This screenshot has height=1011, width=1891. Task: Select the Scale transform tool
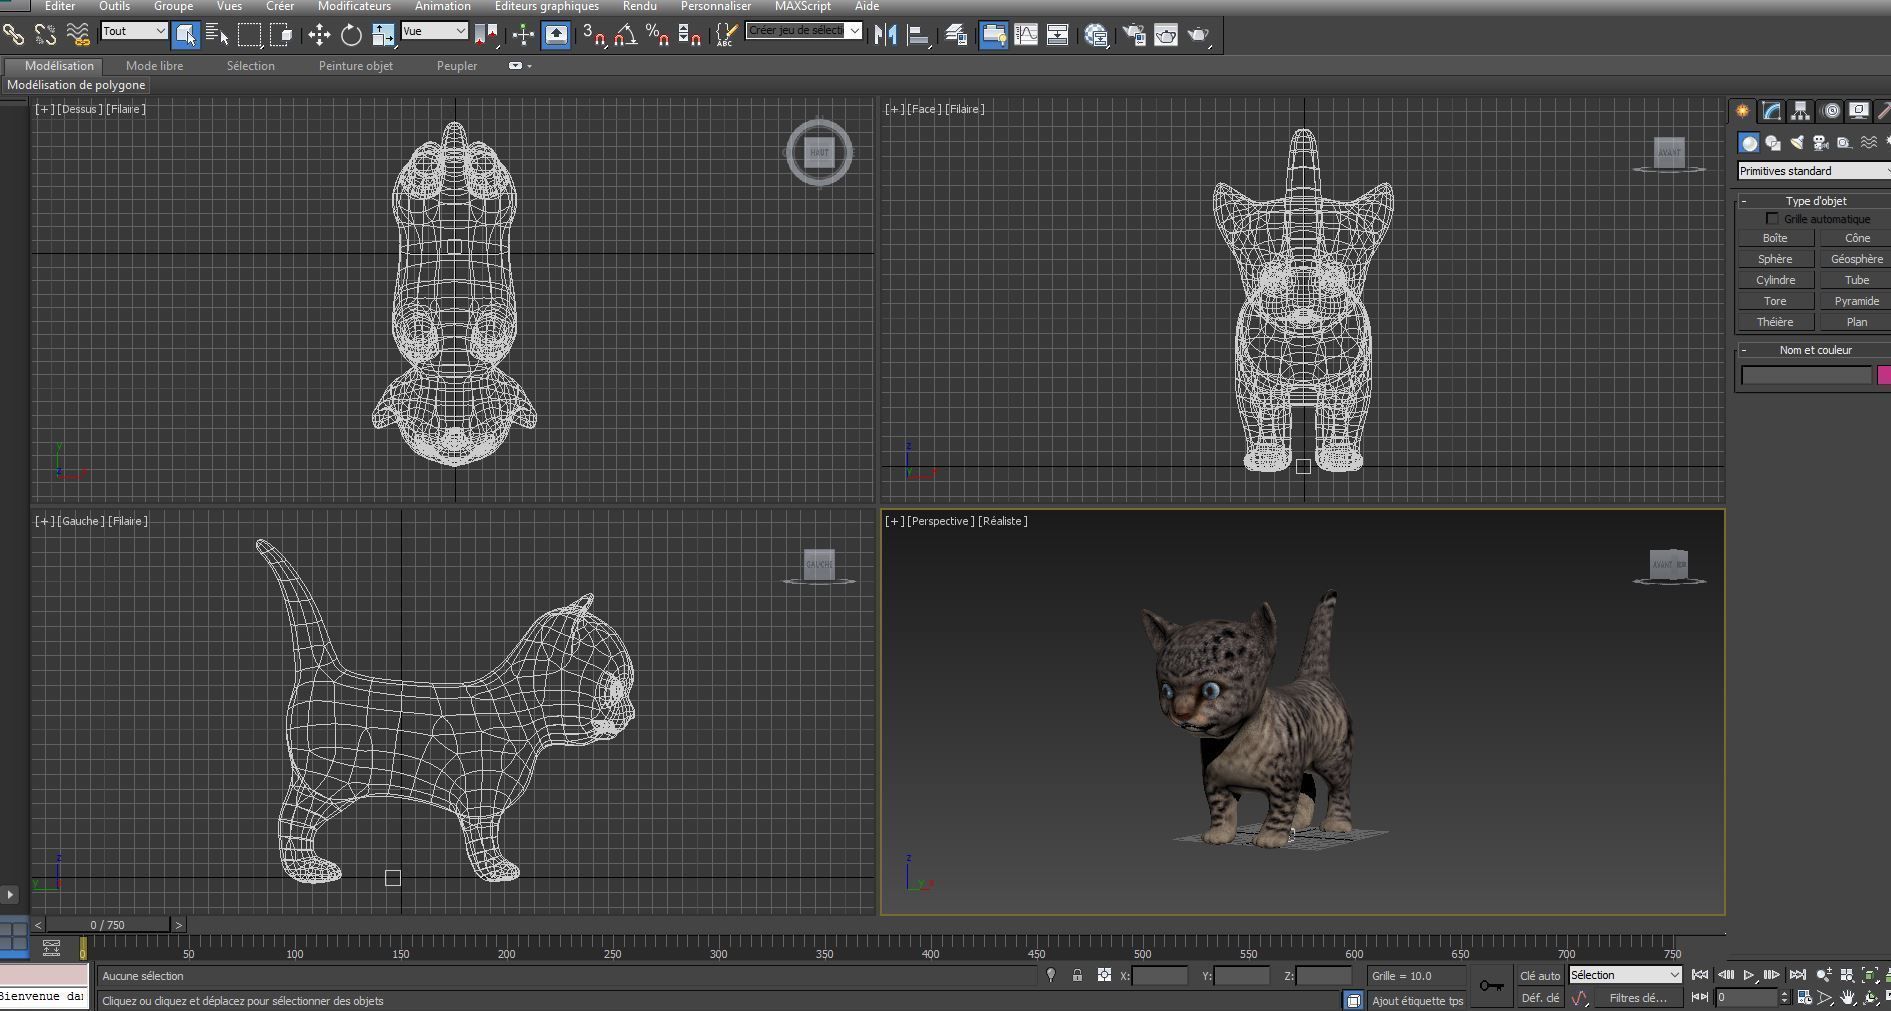(383, 35)
